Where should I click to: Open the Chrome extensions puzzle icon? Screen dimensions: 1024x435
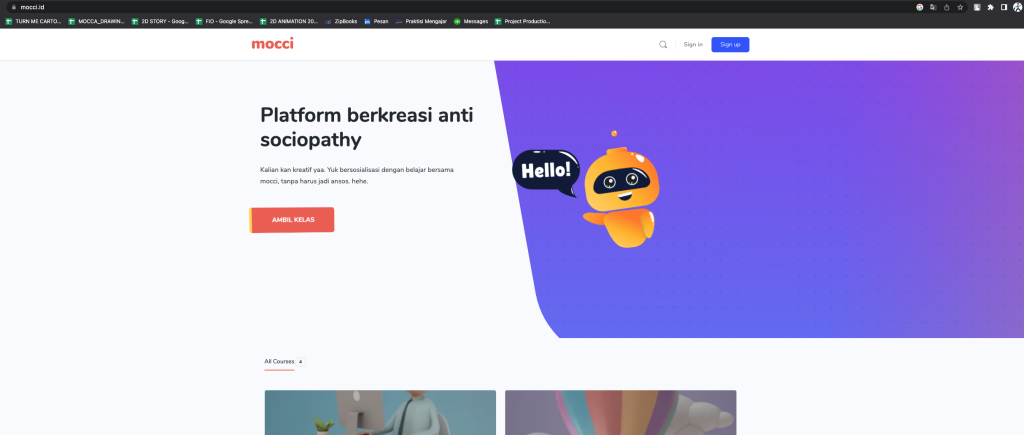pyautogui.click(x=990, y=7)
